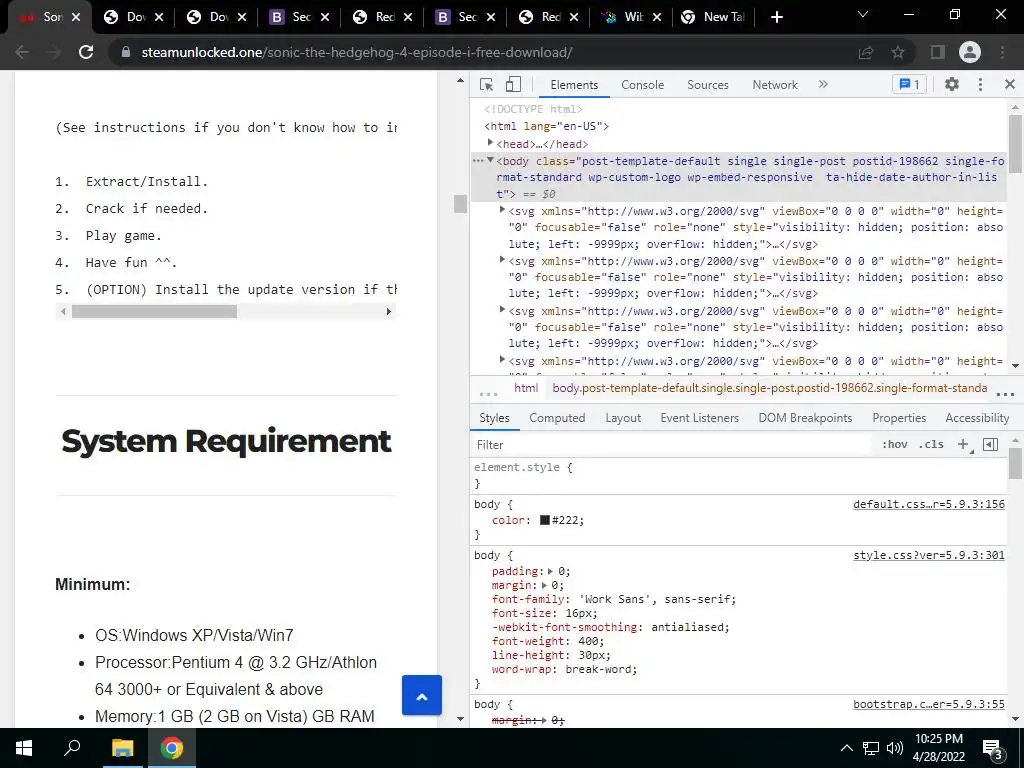Open the Event Listeners tab
The width and height of the screenshot is (1024, 768).
point(699,418)
